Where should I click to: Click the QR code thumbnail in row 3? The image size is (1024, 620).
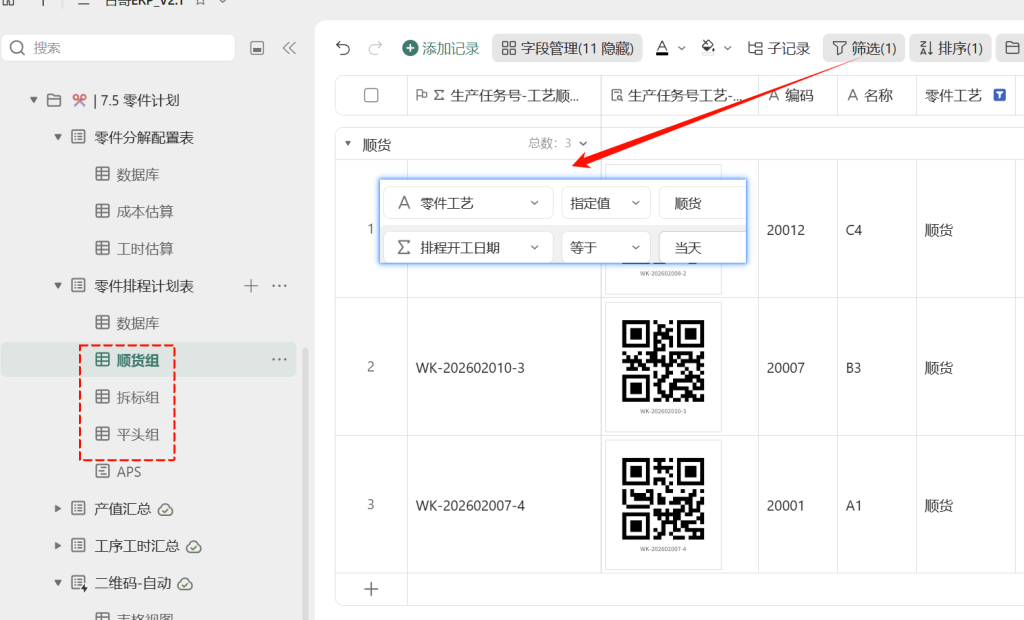663,504
